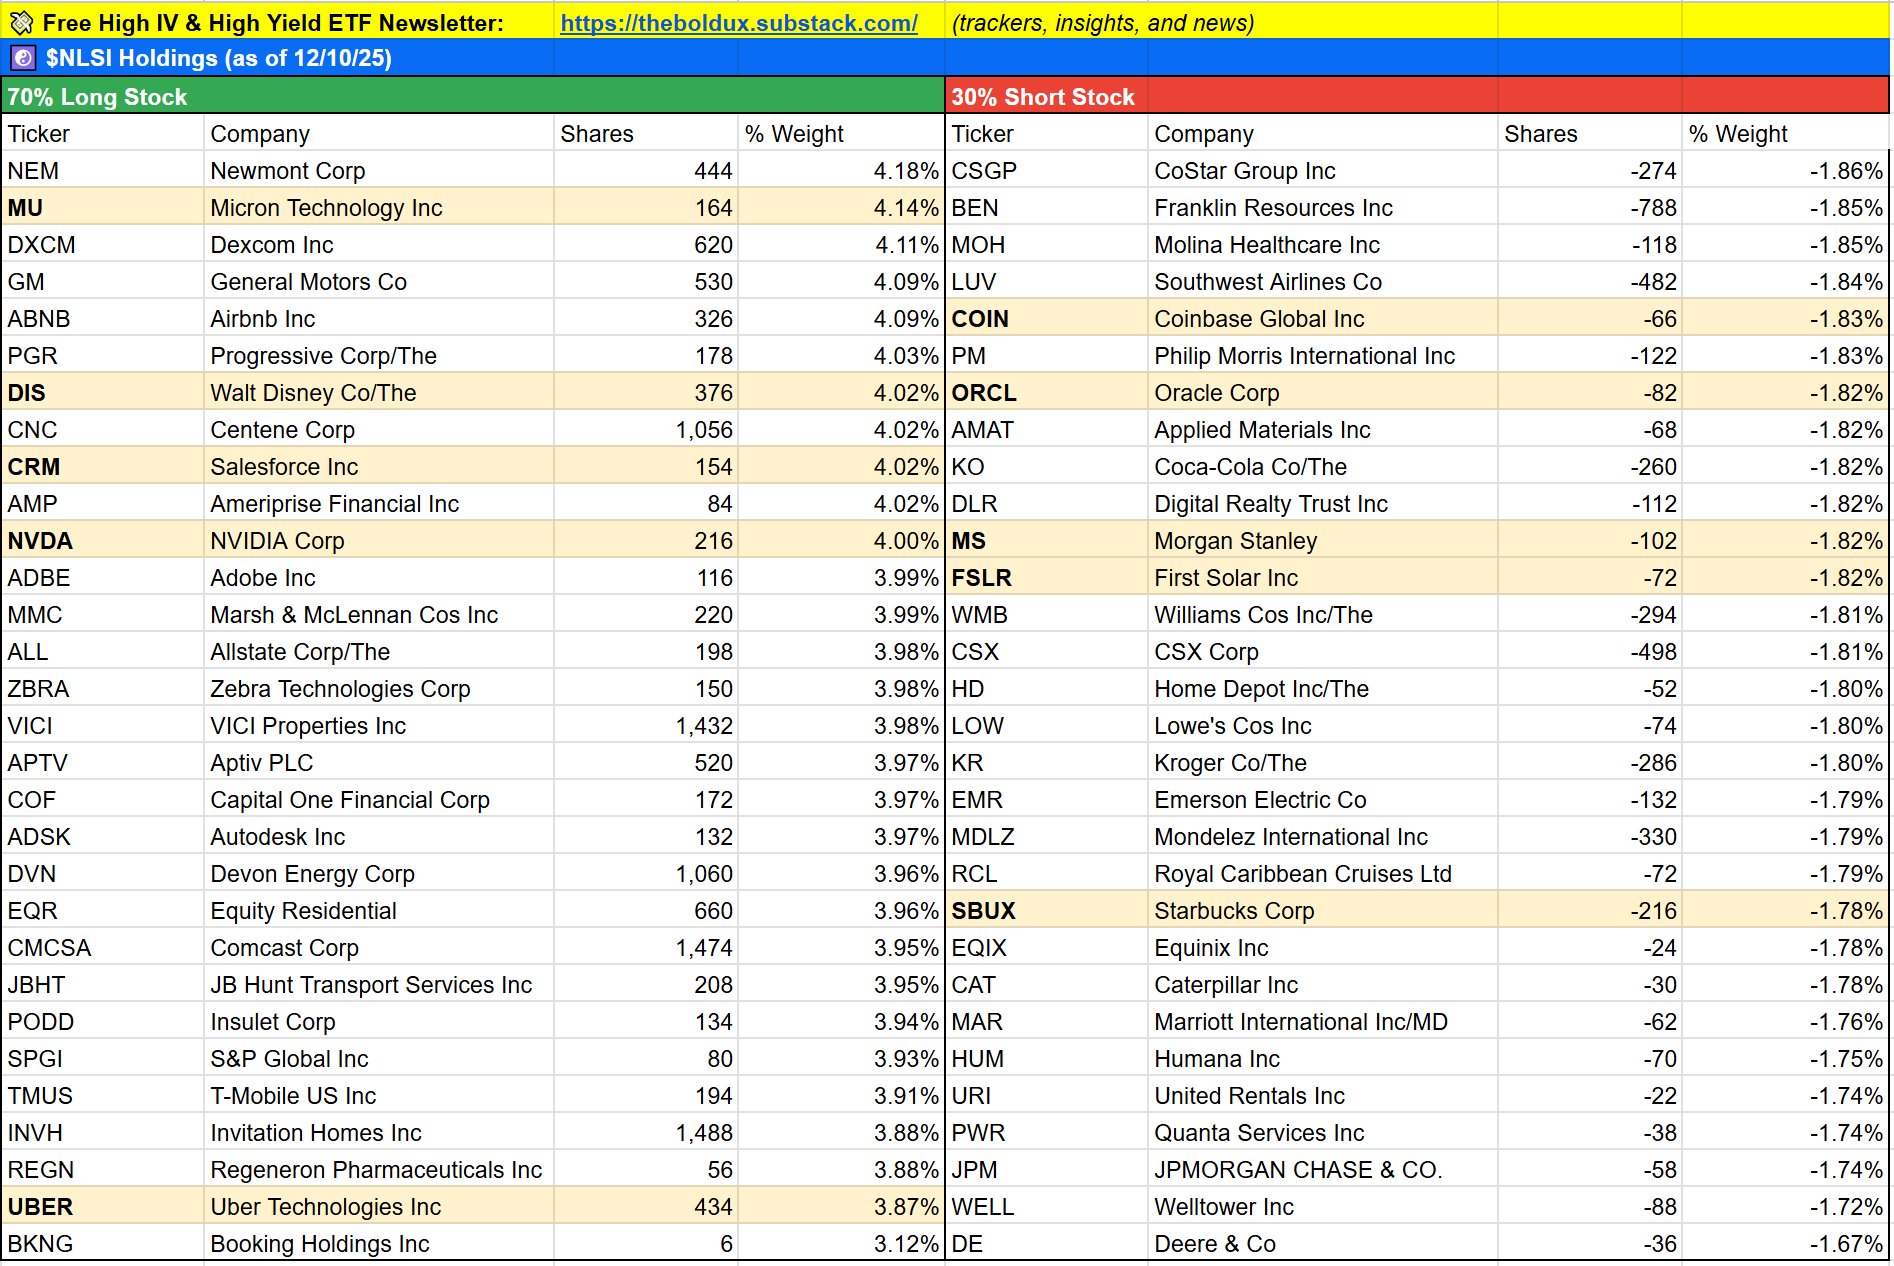The image size is (1894, 1266).
Task: Click the Home Depot Inc/The cell
Action: click(x=1323, y=689)
